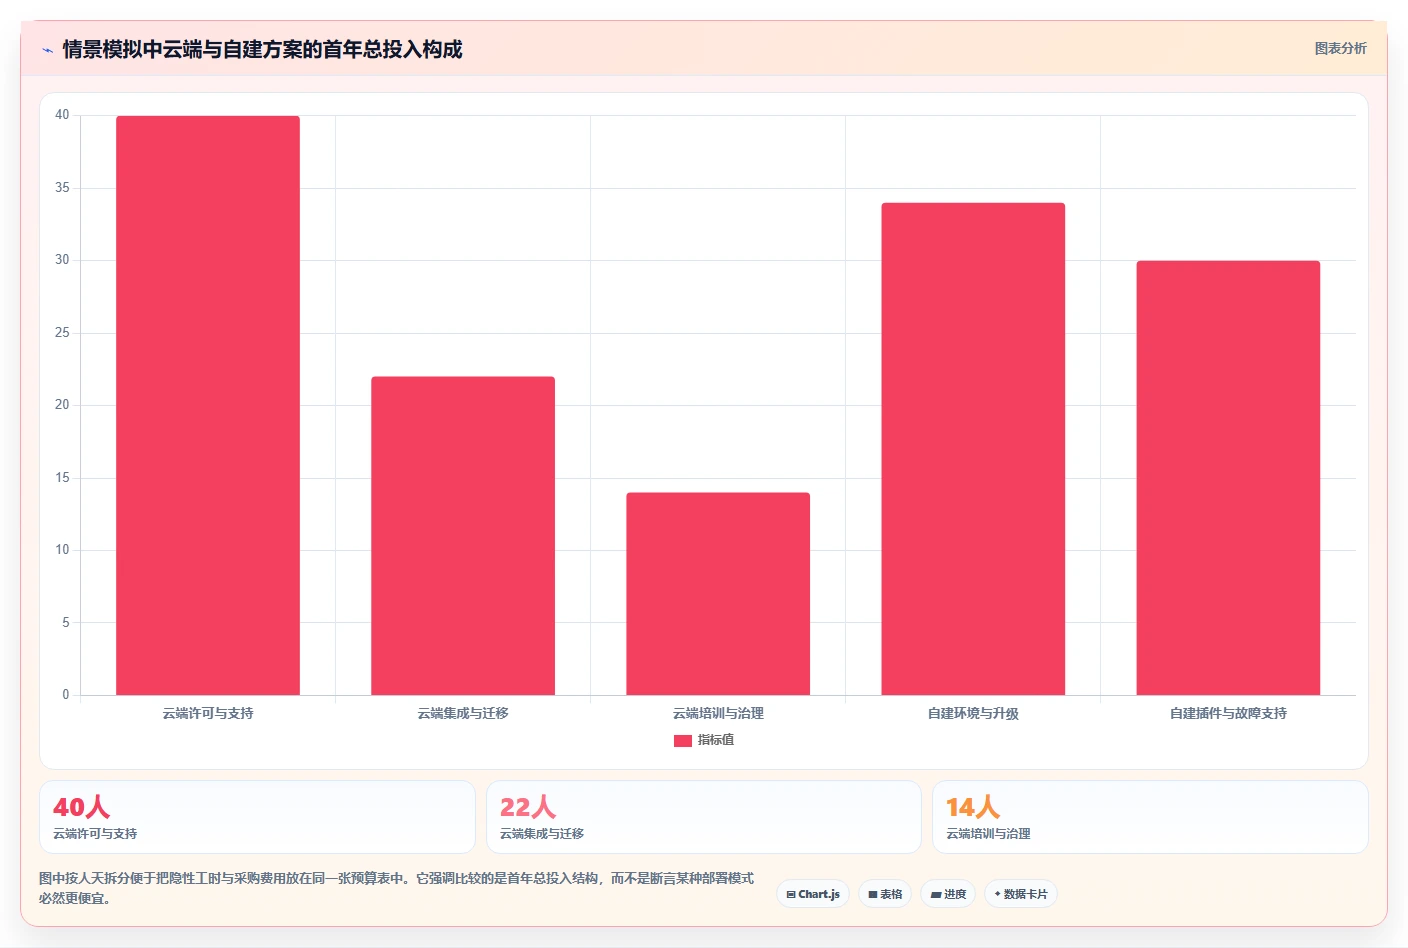Click the 云端培训与治理 bar in the chart
The width and height of the screenshot is (1408, 948).
coord(718,594)
